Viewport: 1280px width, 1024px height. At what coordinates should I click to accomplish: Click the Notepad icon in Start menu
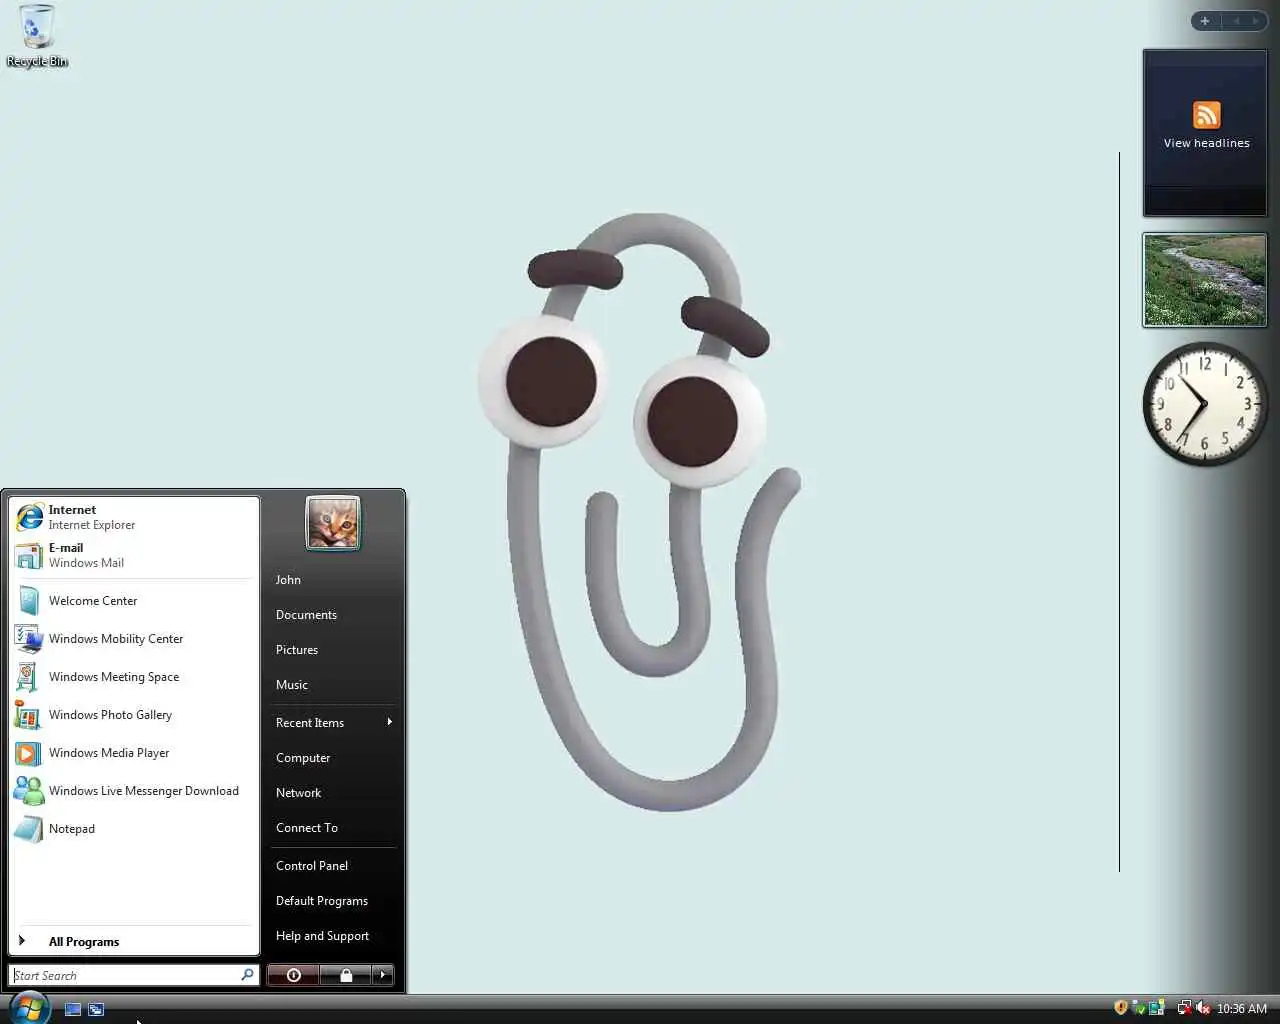click(29, 829)
